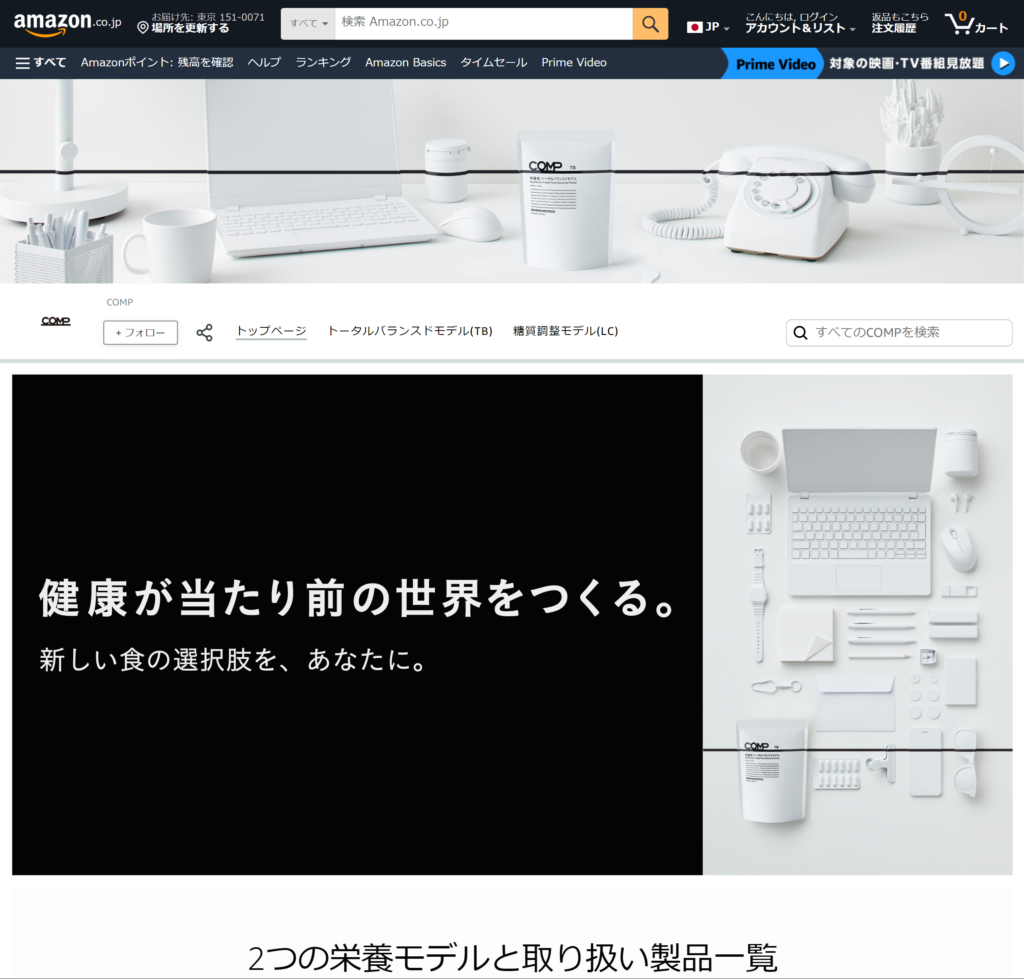This screenshot has height=979, width=1024.
Task: Open 返品もこちら 注文履歴 link
Action: click(899, 23)
